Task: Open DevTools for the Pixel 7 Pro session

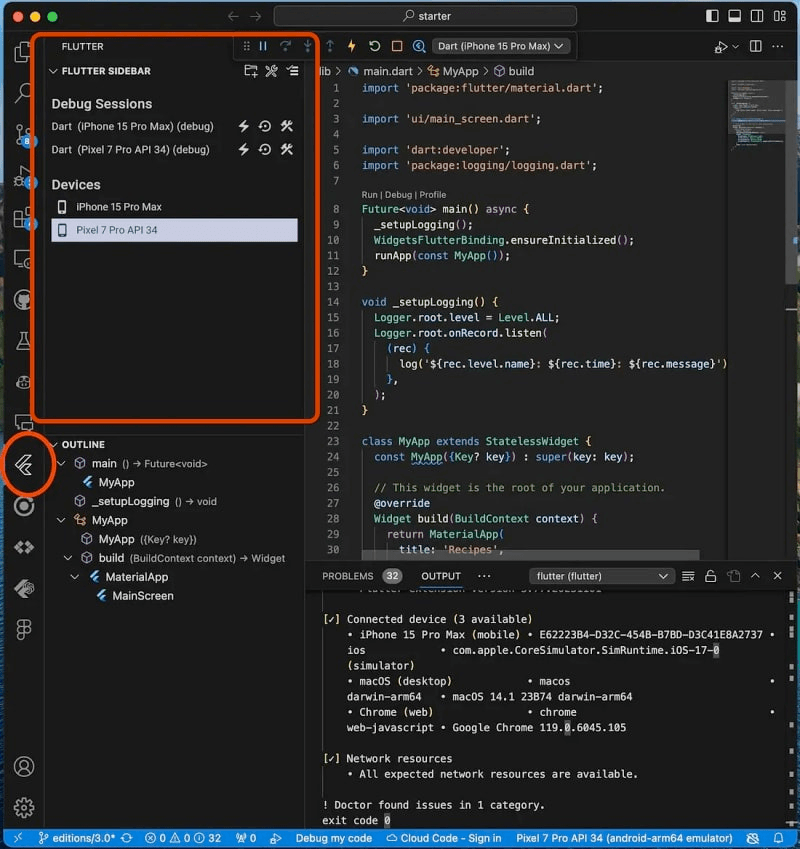Action: [x=287, y=150]
